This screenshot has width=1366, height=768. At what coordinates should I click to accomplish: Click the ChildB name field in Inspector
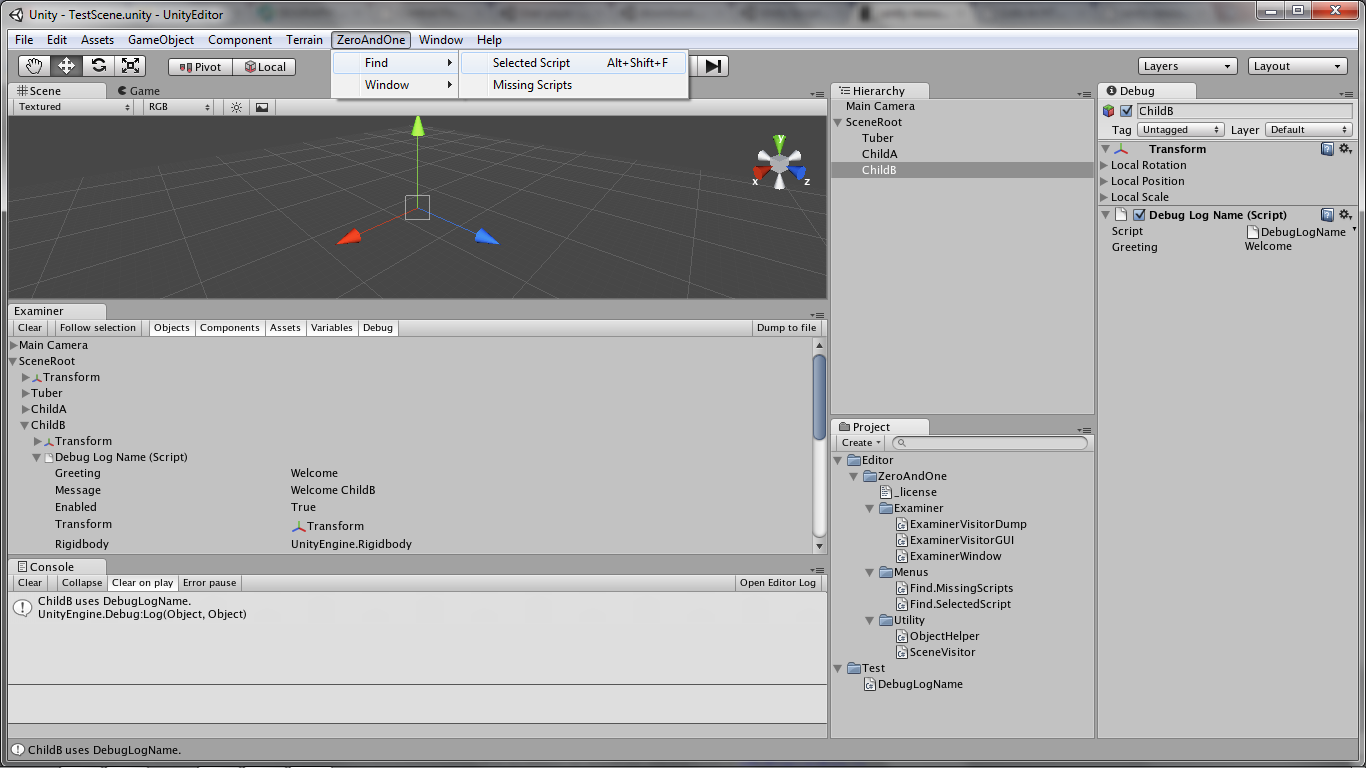click(x=1245, y=111)
